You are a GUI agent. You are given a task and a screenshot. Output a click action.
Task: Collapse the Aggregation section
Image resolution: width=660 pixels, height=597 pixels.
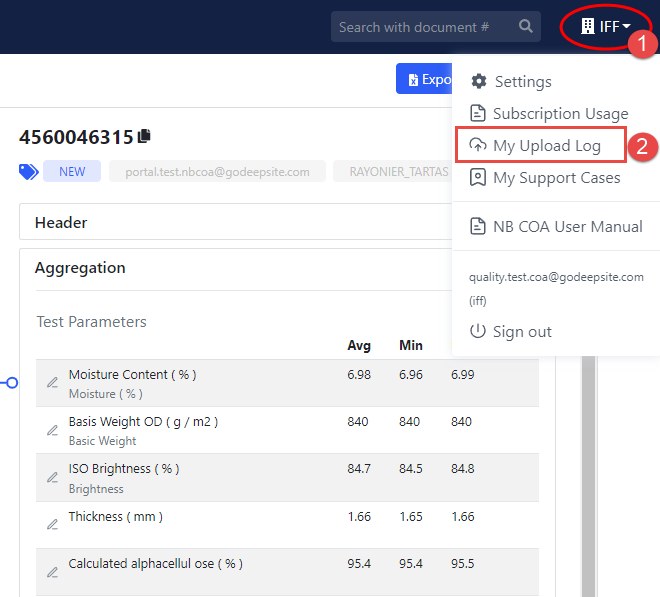[x=80, y=268]
